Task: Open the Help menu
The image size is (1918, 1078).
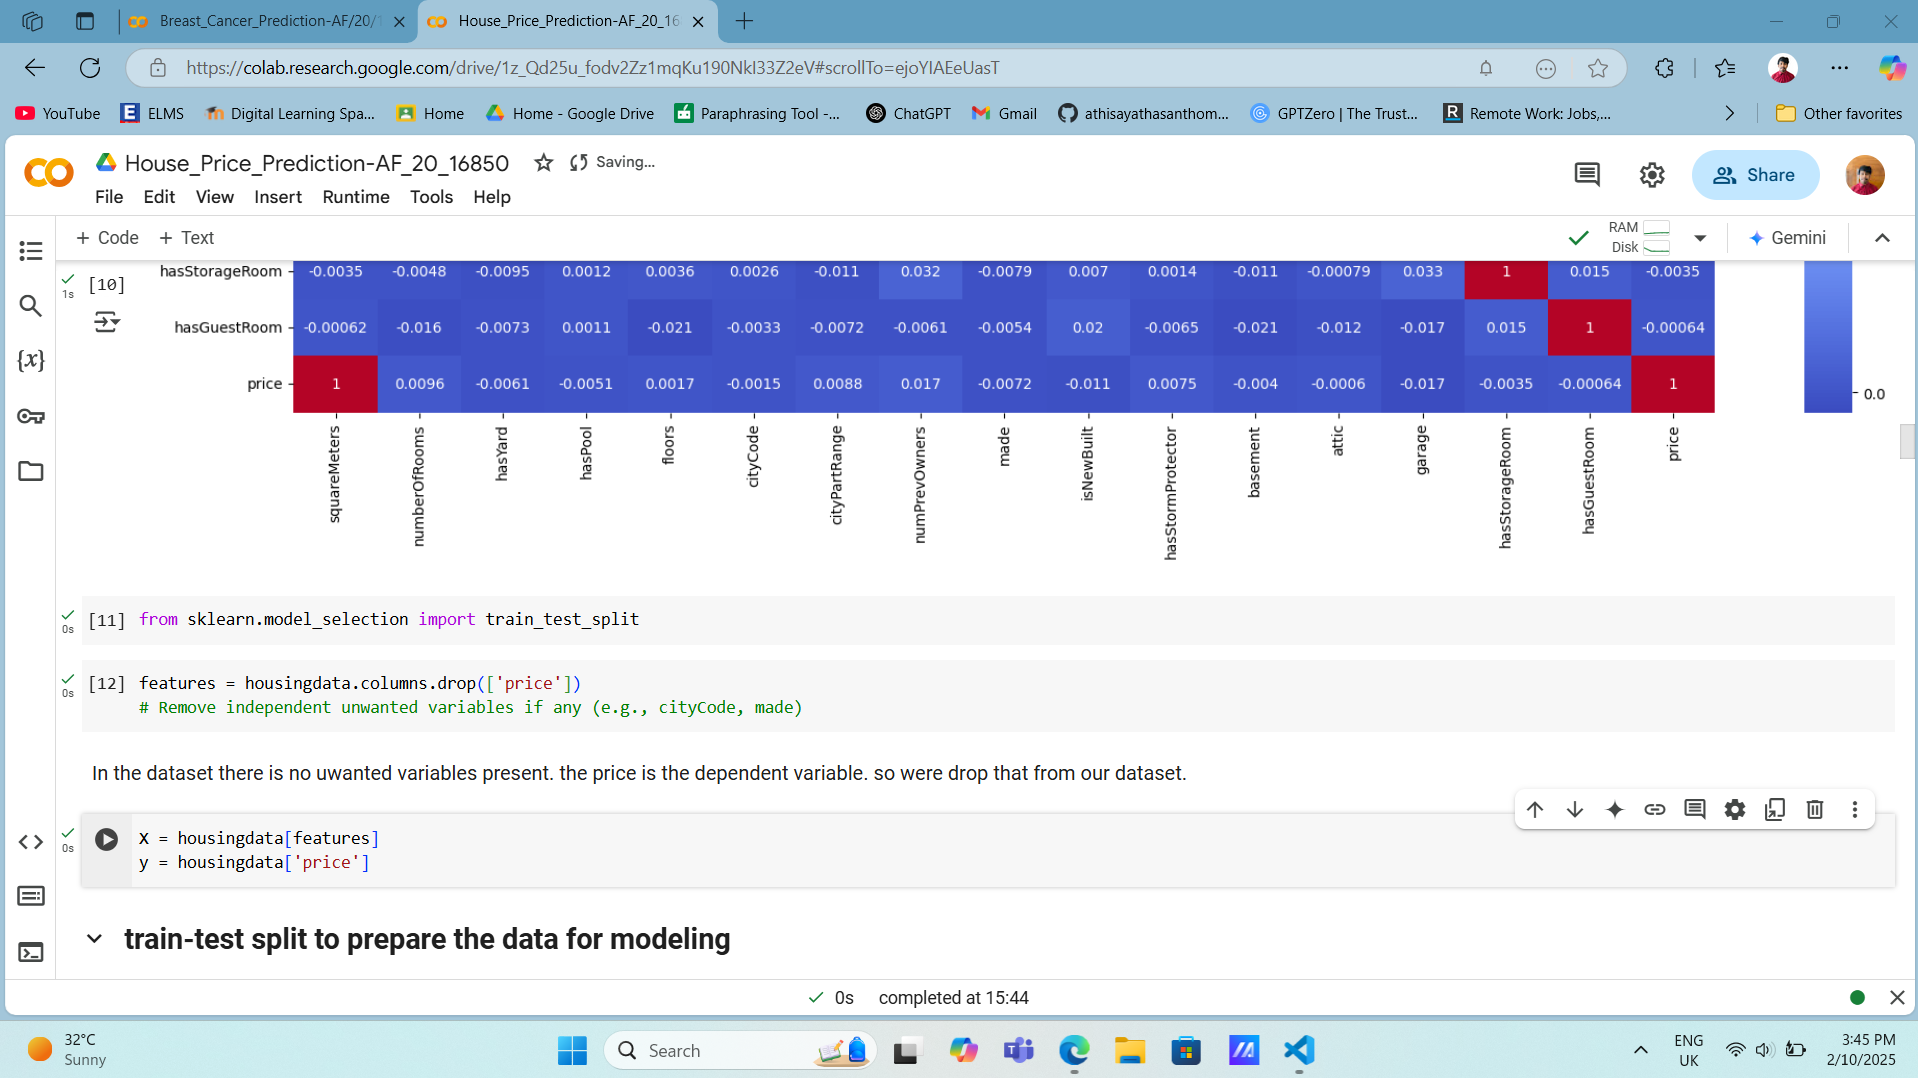Action: [492, 197]
